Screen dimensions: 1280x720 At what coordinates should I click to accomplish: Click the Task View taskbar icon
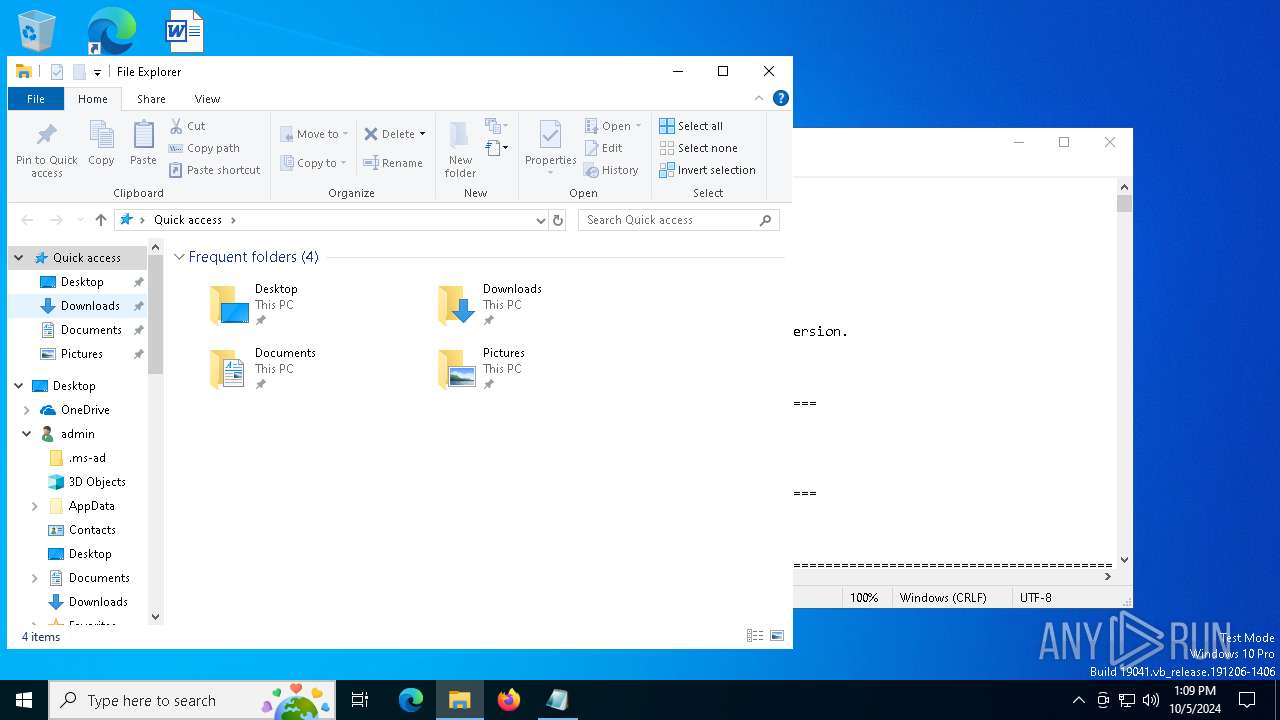pos(360,700)
